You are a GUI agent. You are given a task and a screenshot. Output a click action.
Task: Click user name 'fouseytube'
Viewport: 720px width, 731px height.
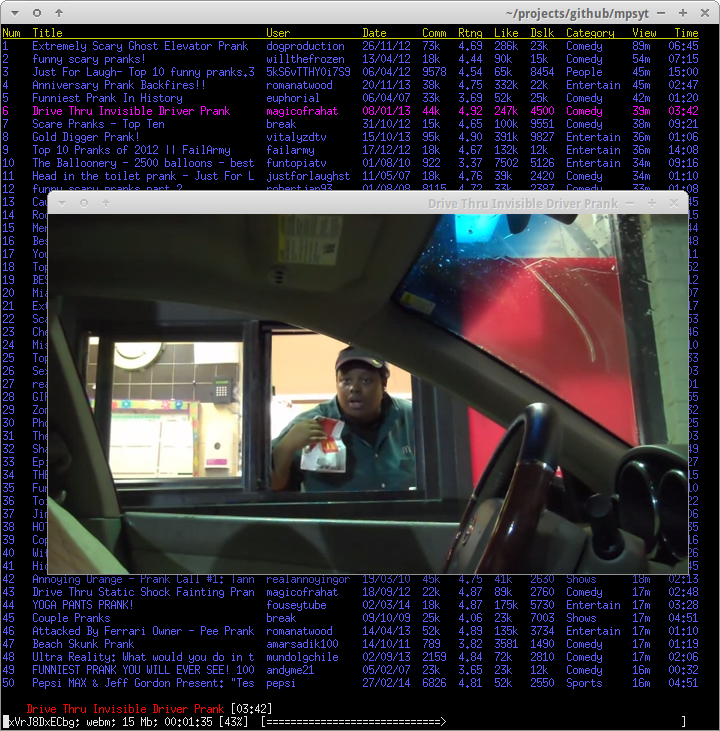296,606
